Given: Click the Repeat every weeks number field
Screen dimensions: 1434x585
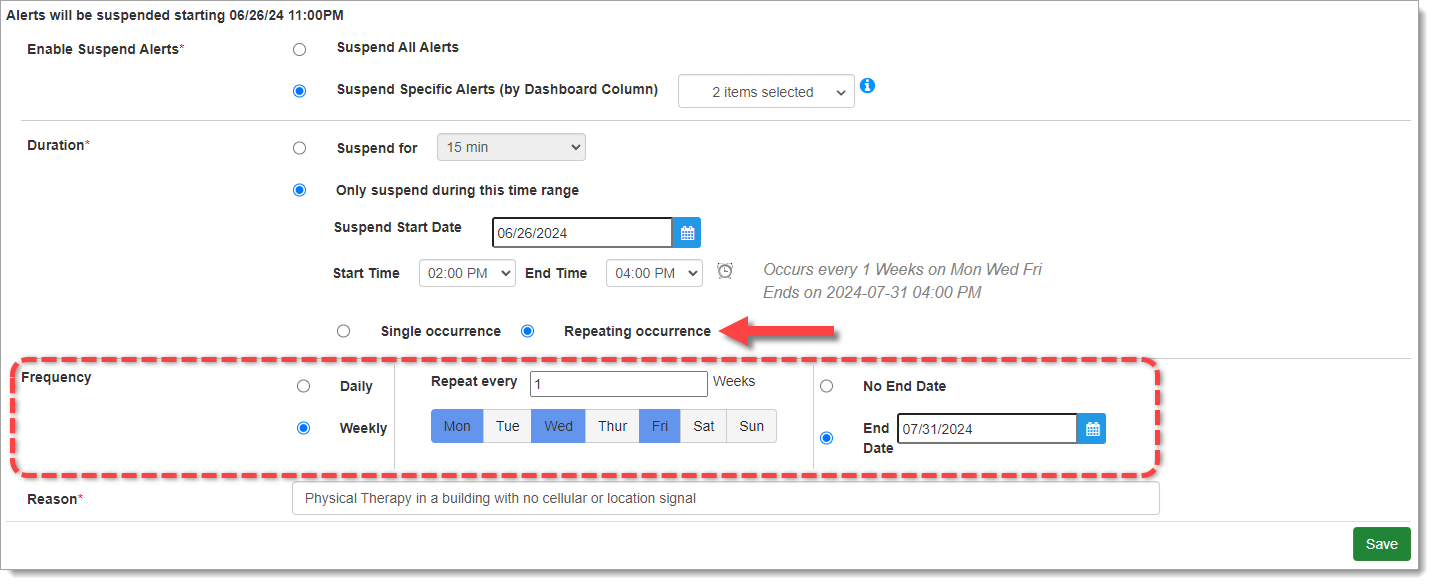Looking at the screenshot, I should [x=618, y=384].
